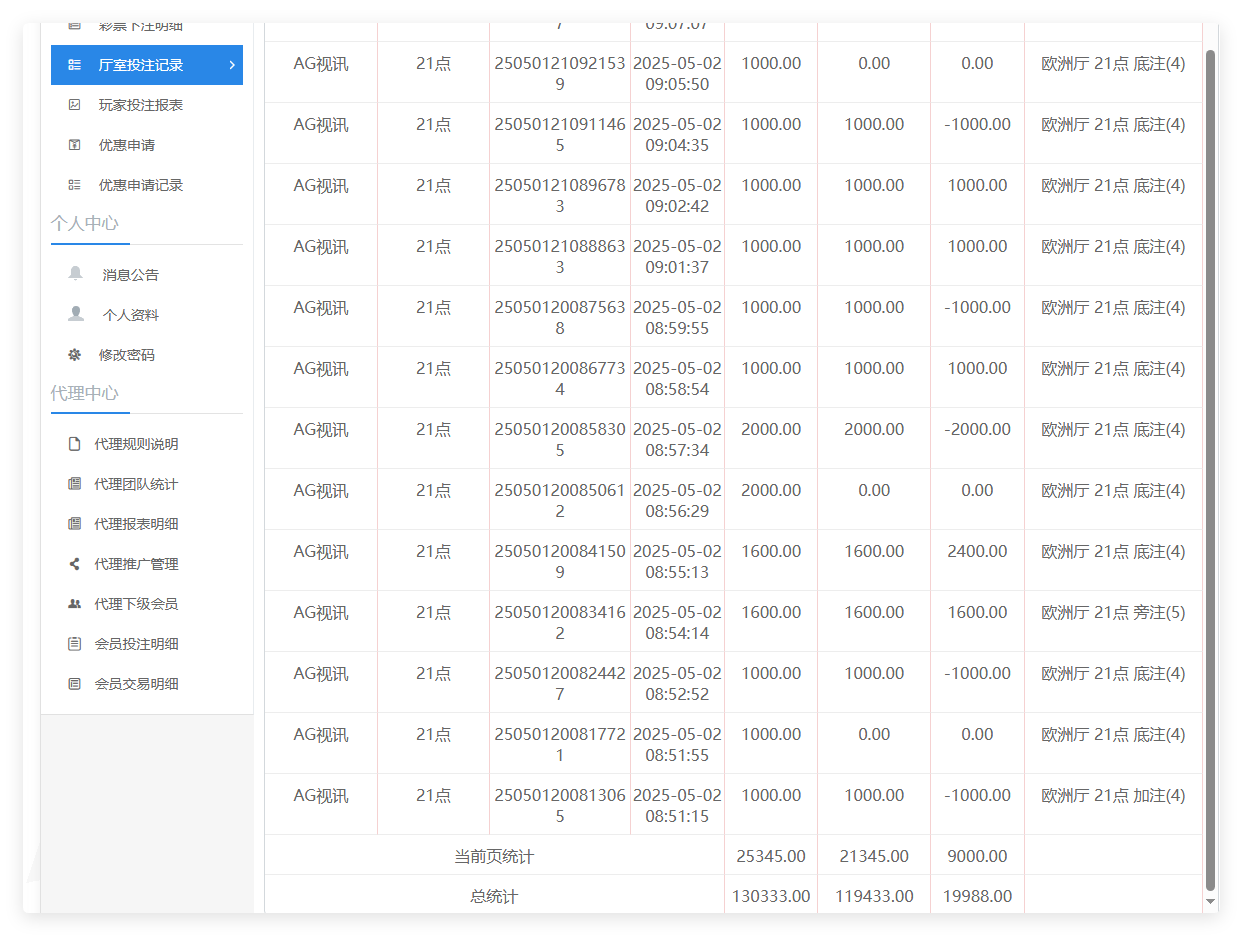Click the 修改密码 gear icon

pyautogui.click(x=74, y=355)
